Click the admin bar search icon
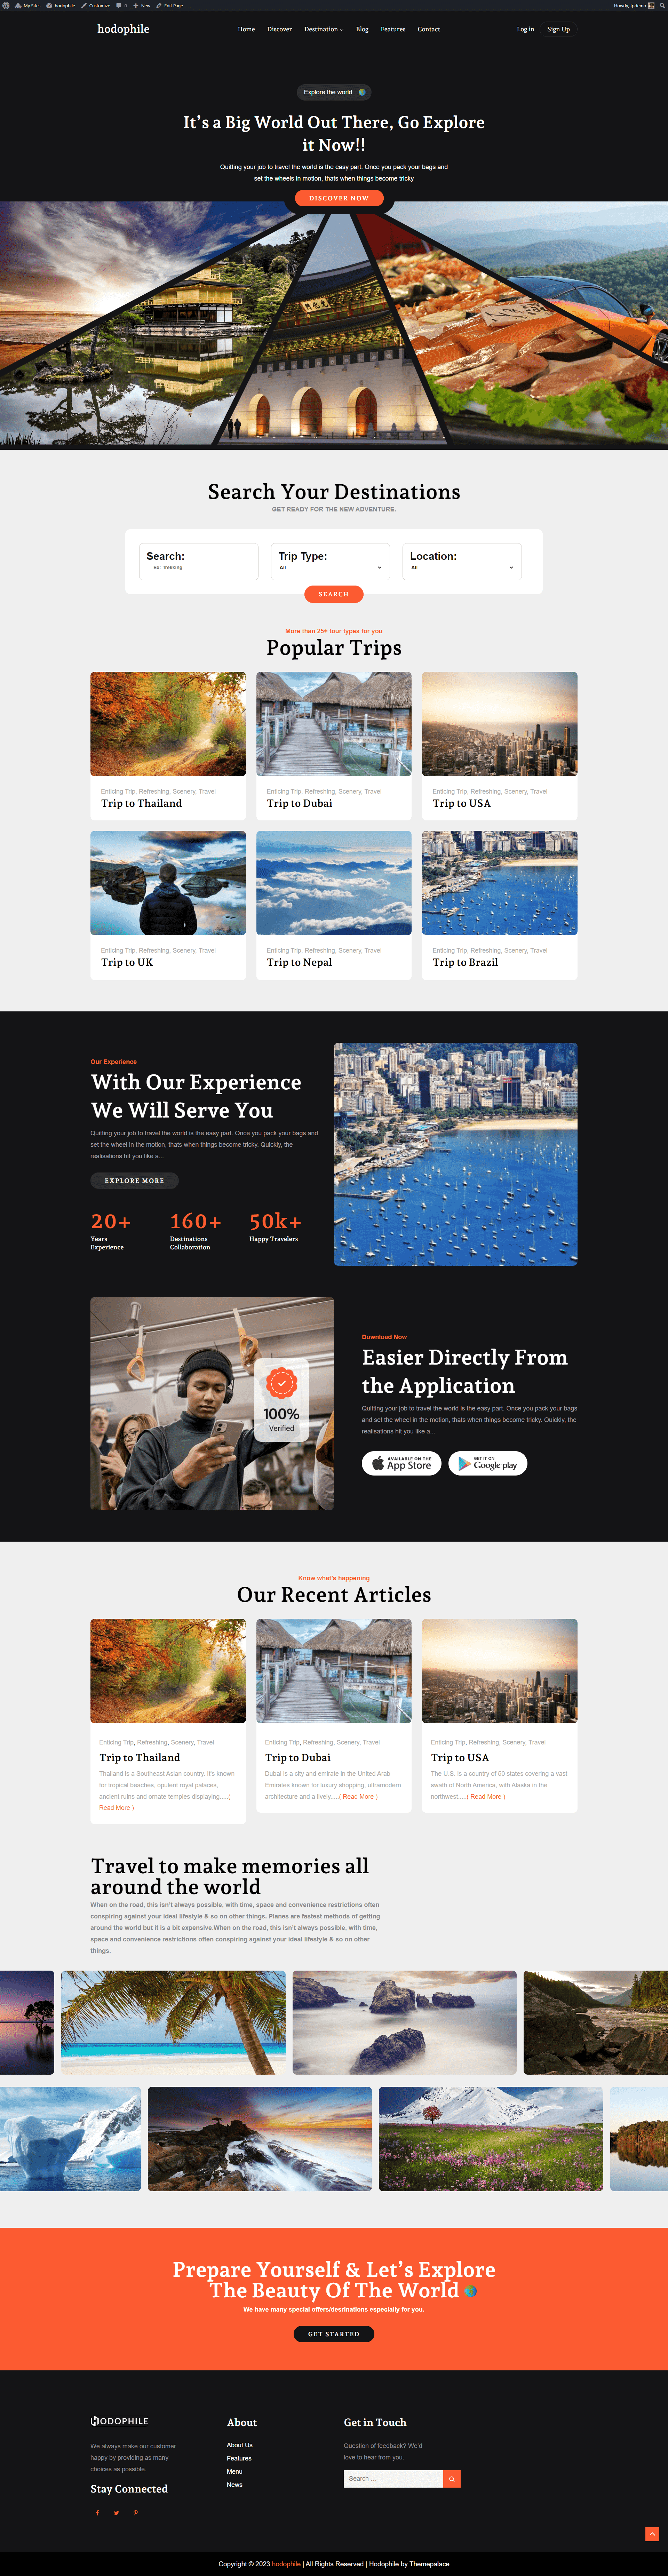The height and width of the screenshot is (2576, 668). click(x=663, y=5)
